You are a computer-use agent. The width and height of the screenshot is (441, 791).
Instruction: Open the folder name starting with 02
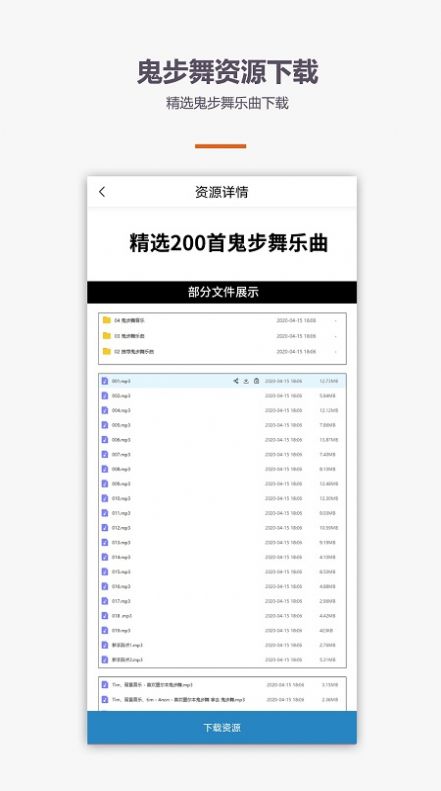(x=134, y=352)
